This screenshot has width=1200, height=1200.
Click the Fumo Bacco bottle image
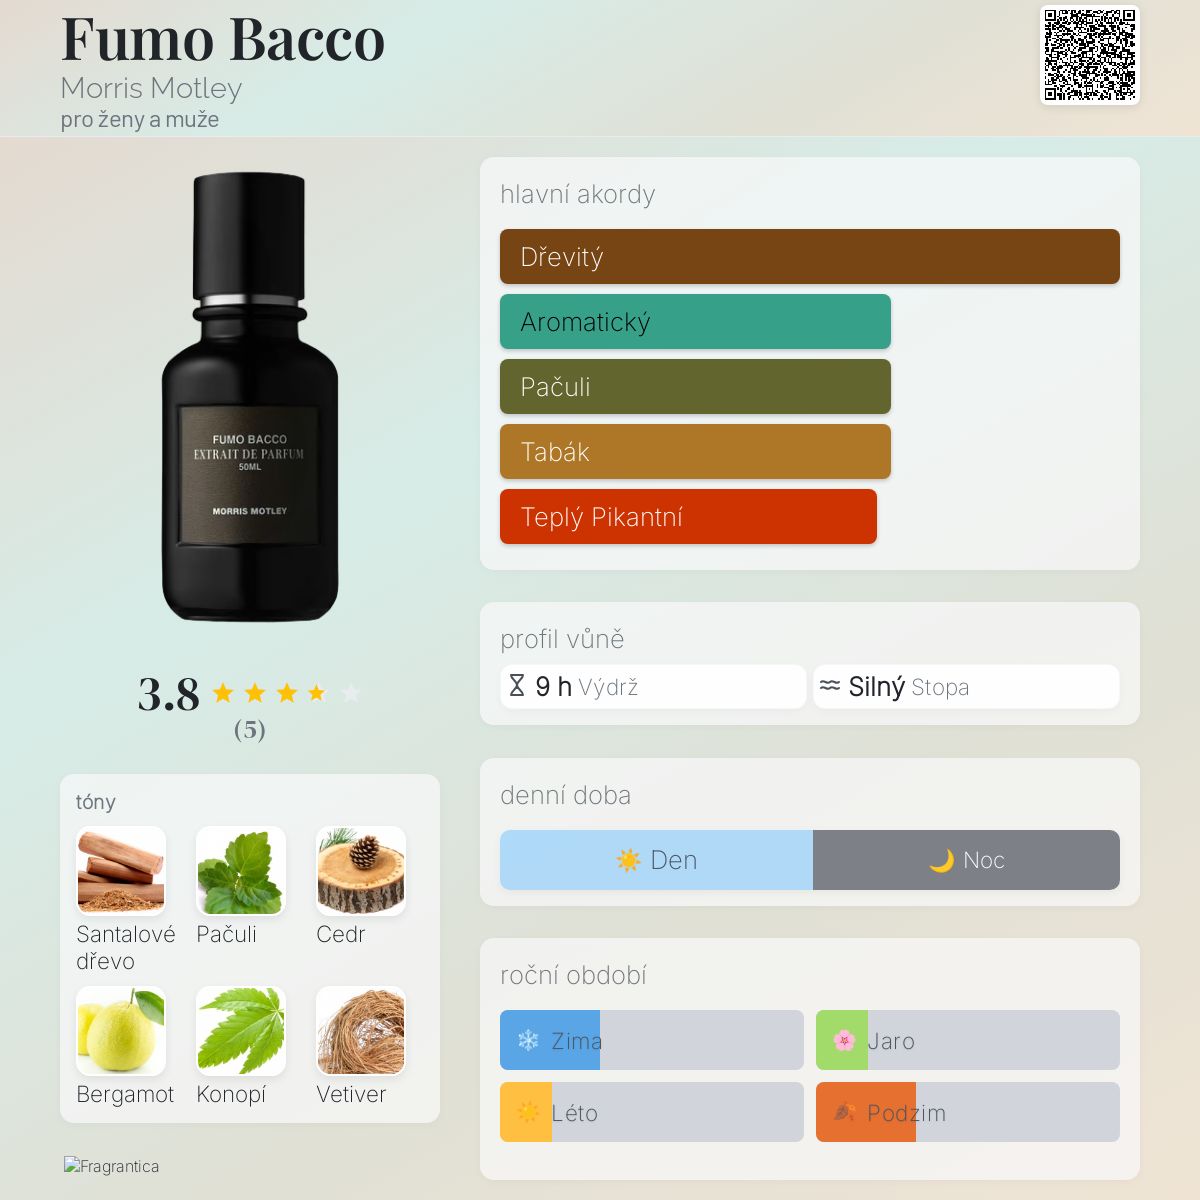tap(250, 397)
